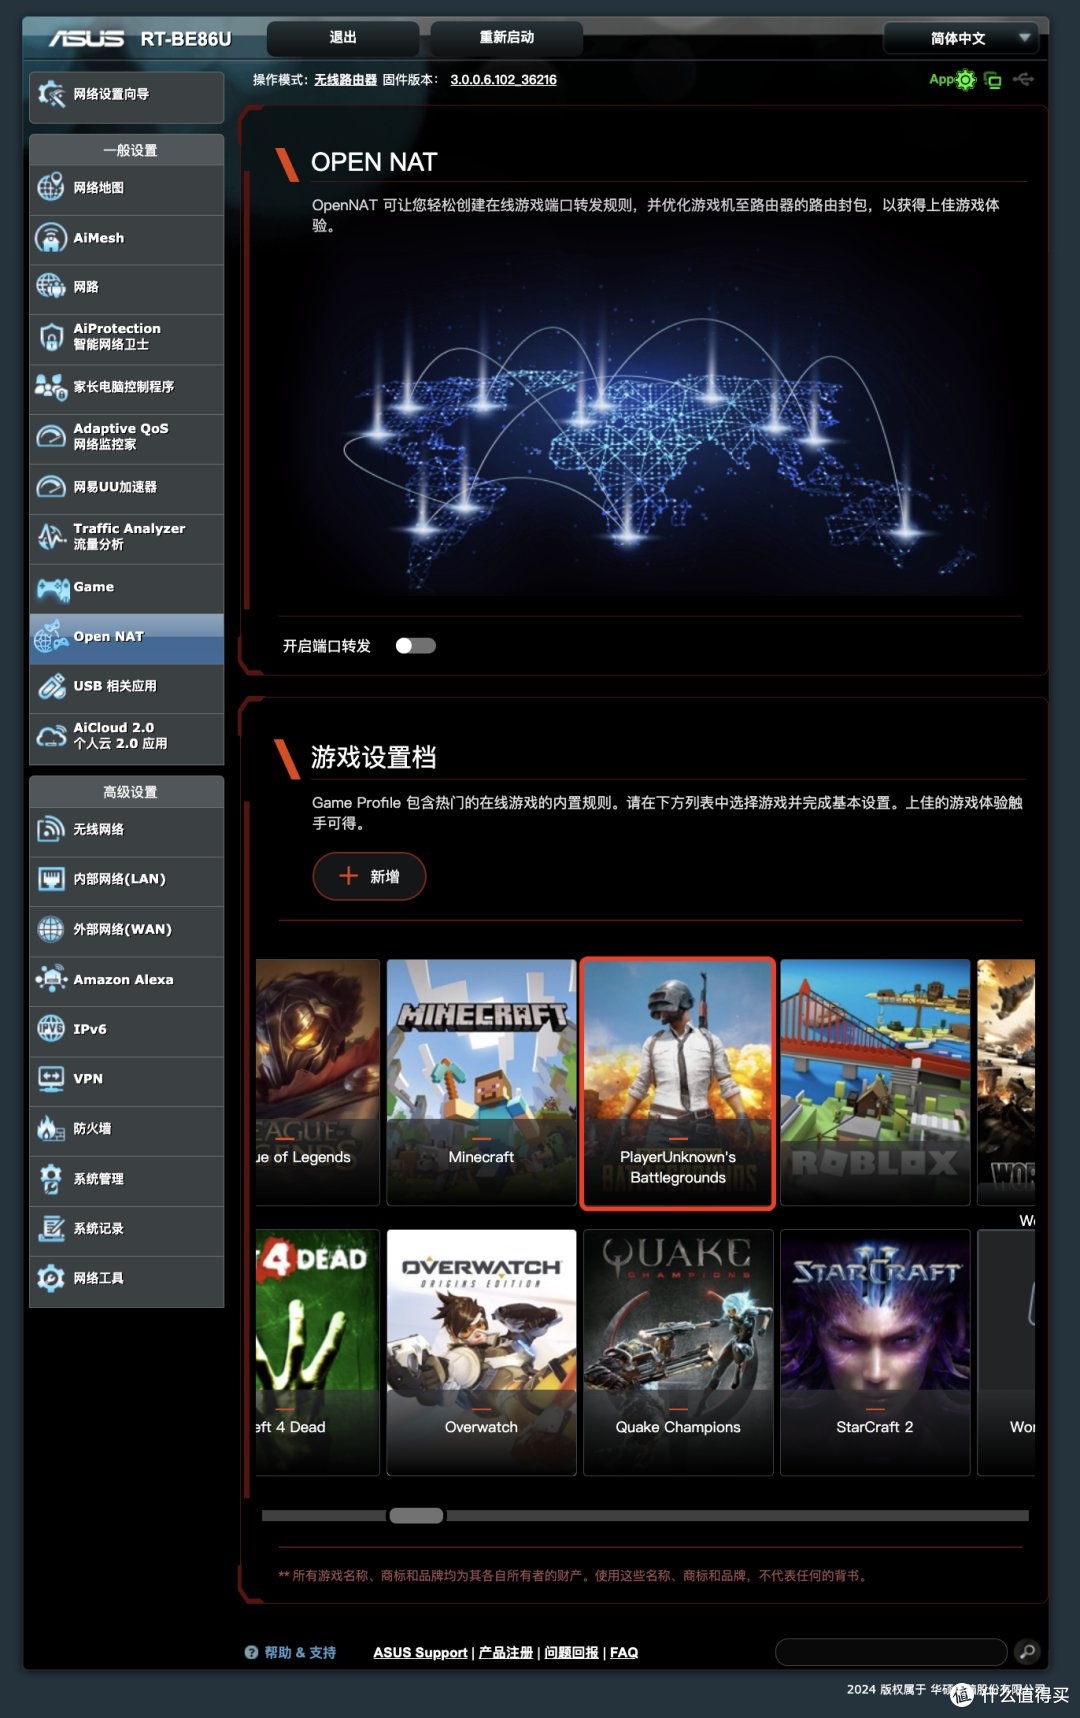Screen dimensions: 1080x1718
Task: Click the 家长电脑控制程序 people icon
Action: tap(51, 386)
